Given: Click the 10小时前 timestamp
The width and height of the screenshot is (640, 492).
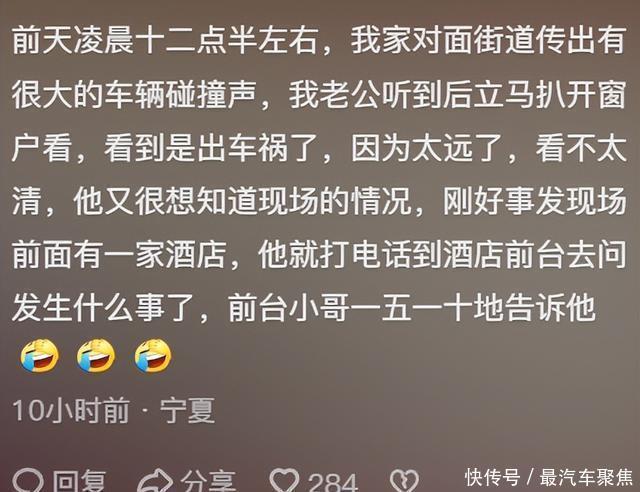Looking at the screenshot, I should tap(71, 410).
